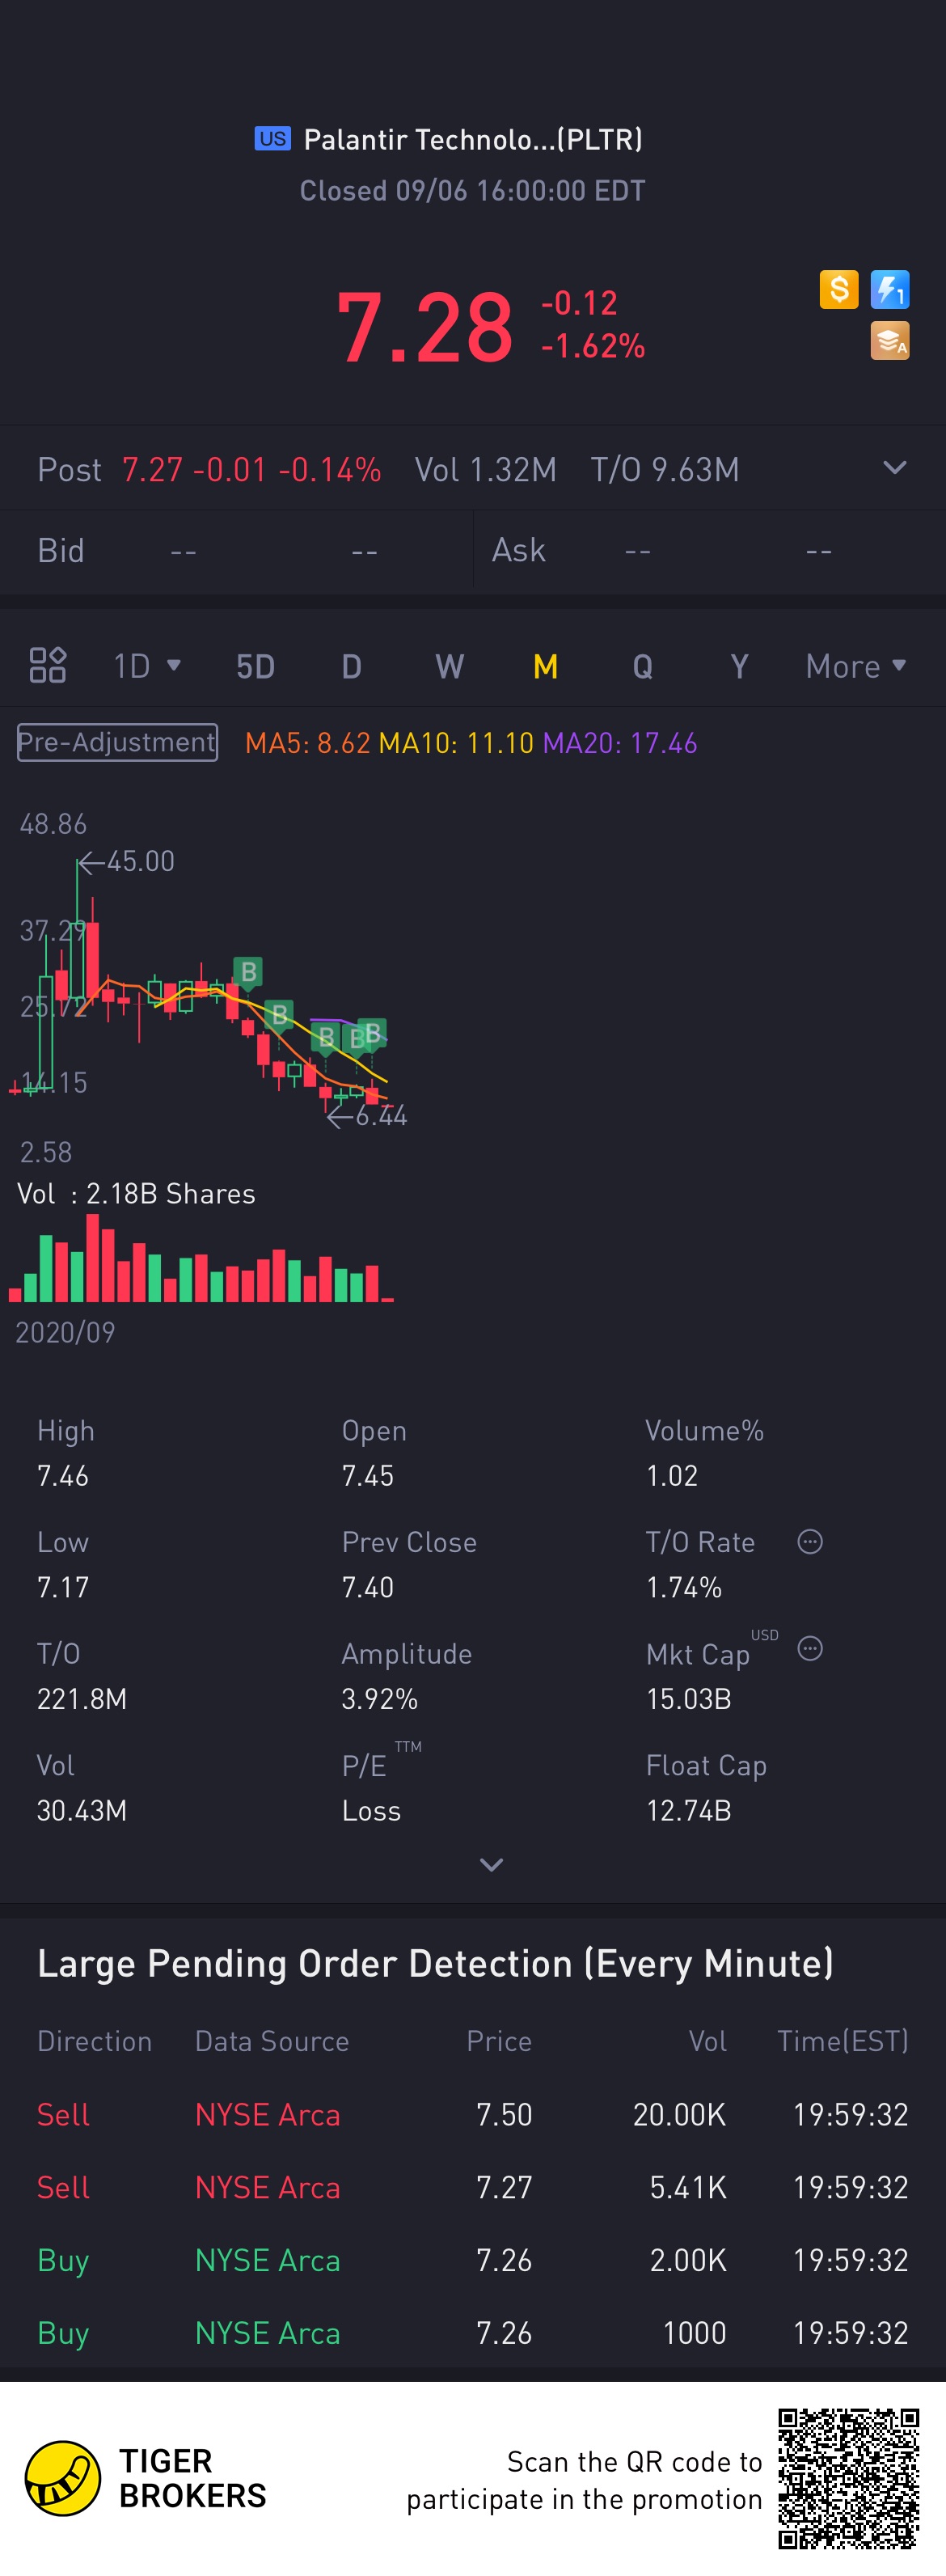Toggle the Pre-Adjustment price setting
Screen dimensions: 946x2576
pyautogui.click(x=117, y=742)
